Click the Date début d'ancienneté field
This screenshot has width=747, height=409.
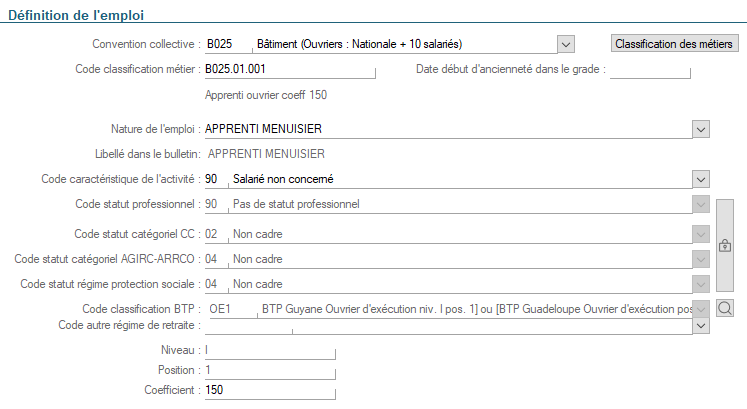[650, 70]
